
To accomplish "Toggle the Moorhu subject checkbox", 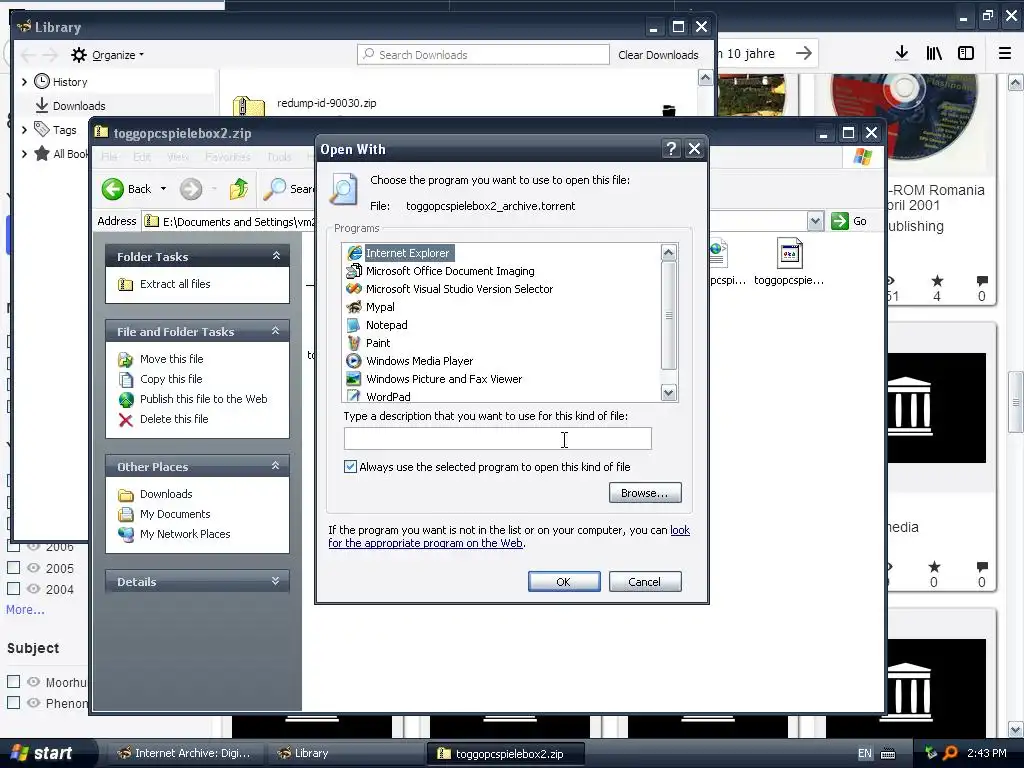I will pyautogui.click(x=13, y=681).
